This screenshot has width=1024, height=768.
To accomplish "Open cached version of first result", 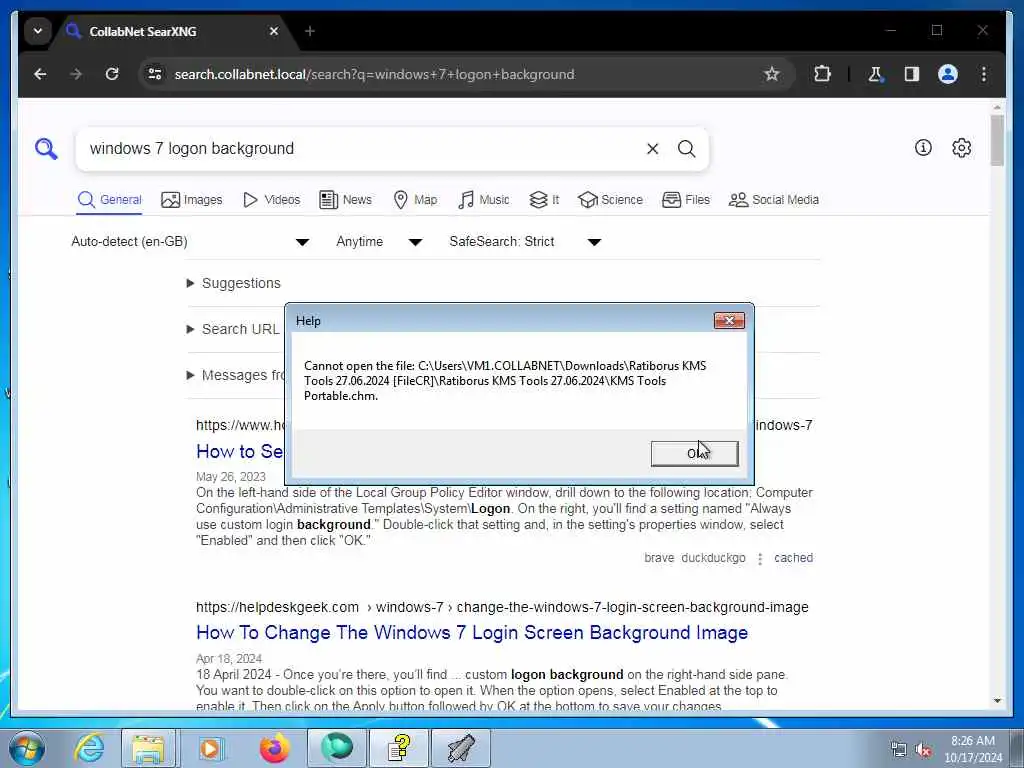I will 793,558.
